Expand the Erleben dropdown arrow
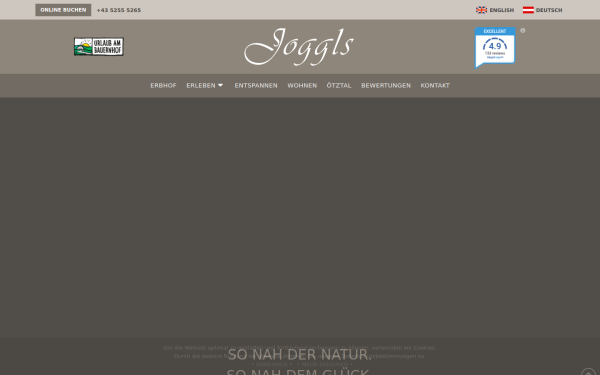The height and width of the screenshot is (375, 600). (x=220, y=85)
